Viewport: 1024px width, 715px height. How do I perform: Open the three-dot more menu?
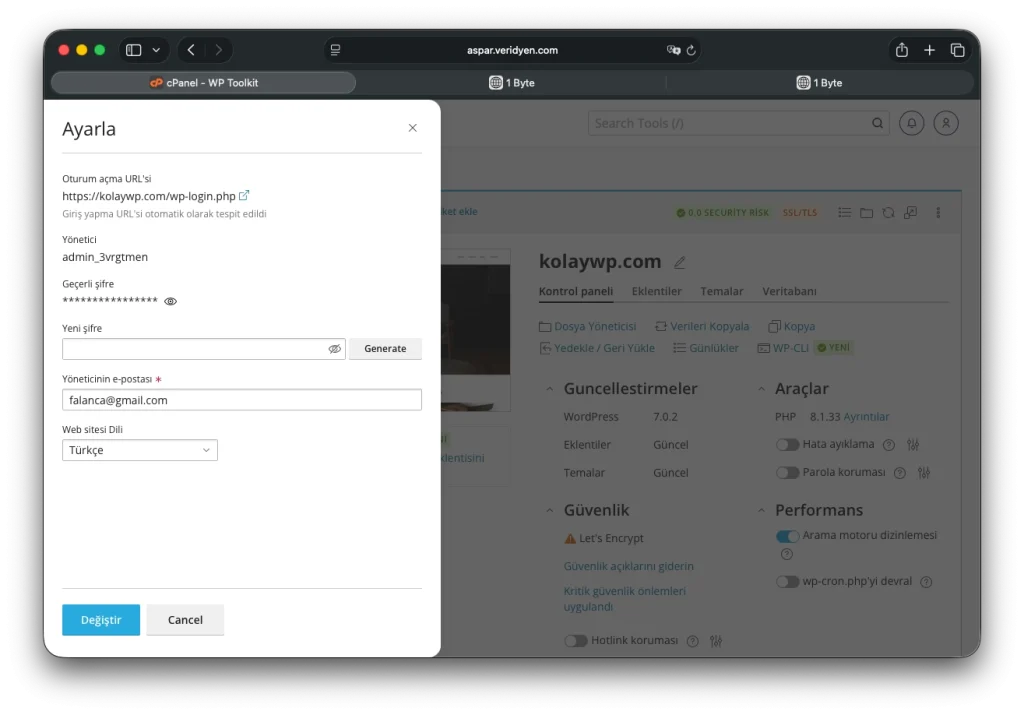938,213
